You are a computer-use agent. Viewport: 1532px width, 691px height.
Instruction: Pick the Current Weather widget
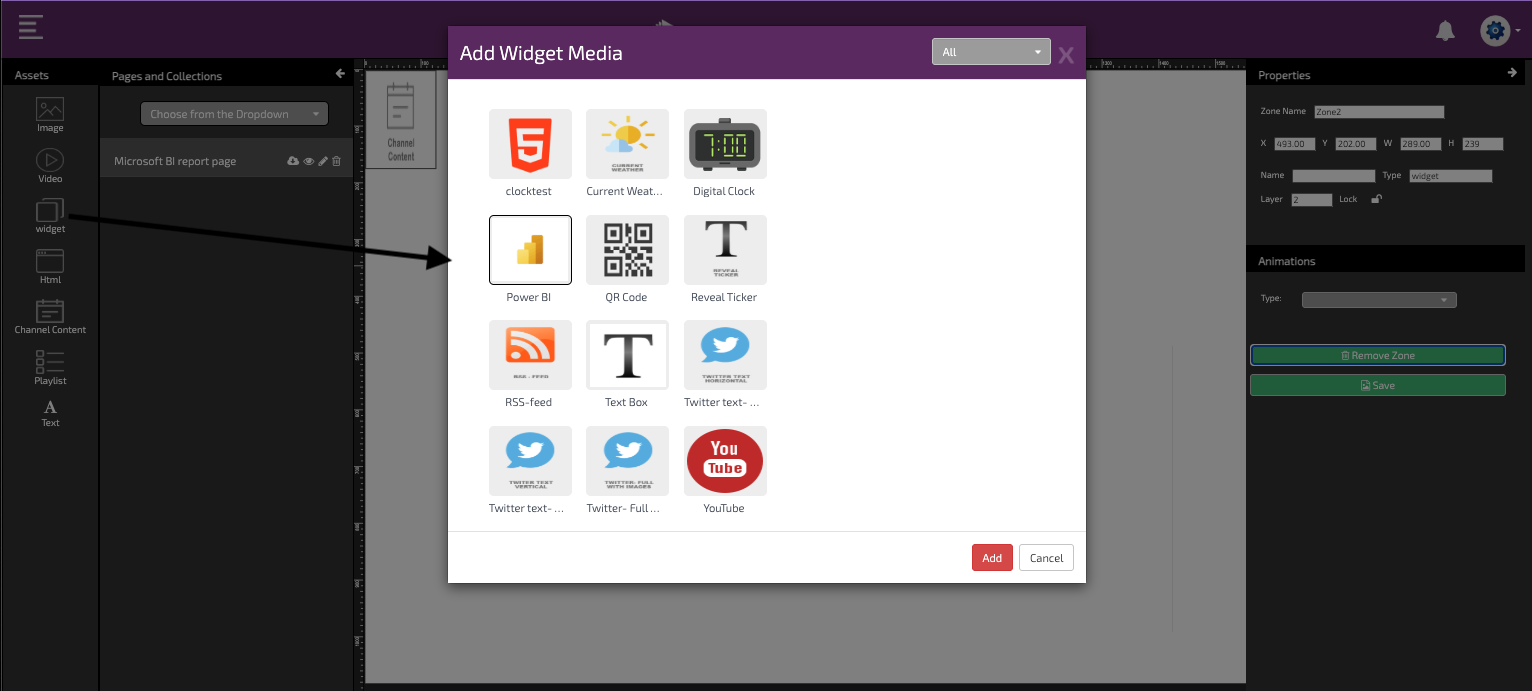[x=627, y=144]
